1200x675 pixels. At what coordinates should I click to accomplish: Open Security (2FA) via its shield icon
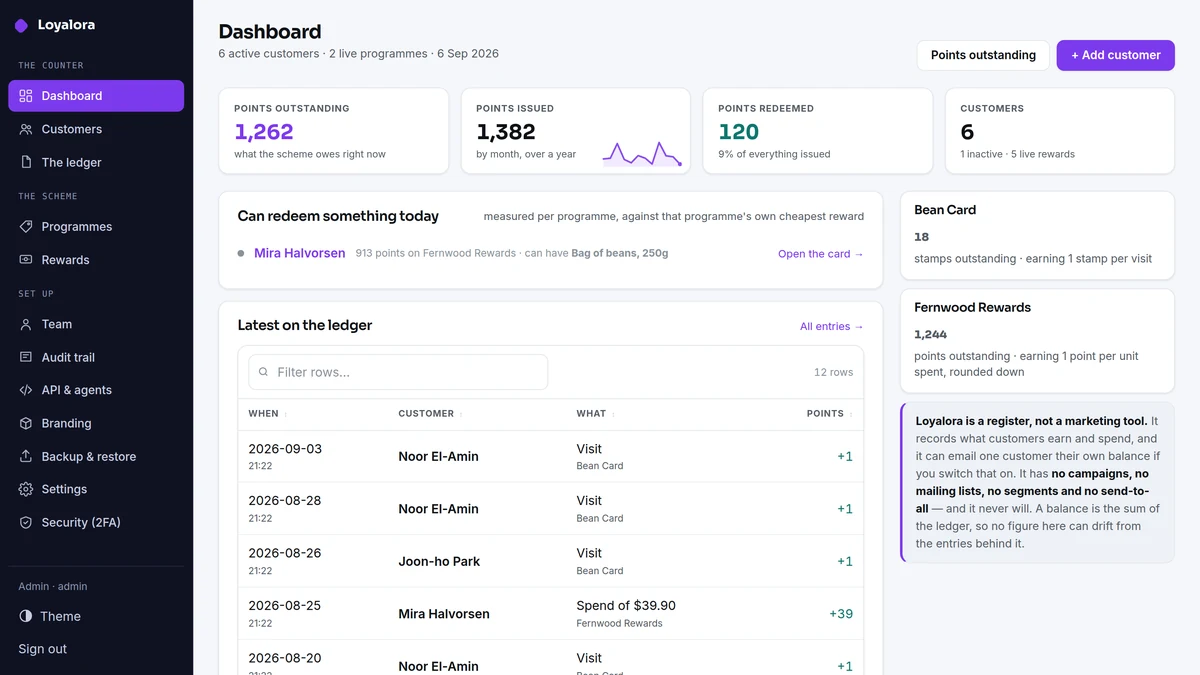tap(26, 522)
